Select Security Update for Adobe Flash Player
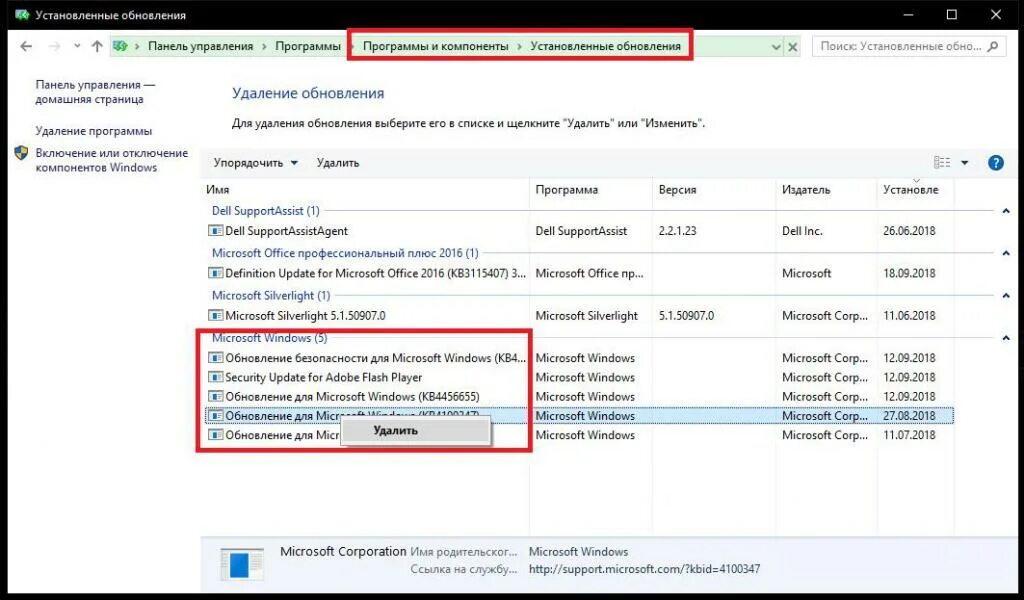 323,377
